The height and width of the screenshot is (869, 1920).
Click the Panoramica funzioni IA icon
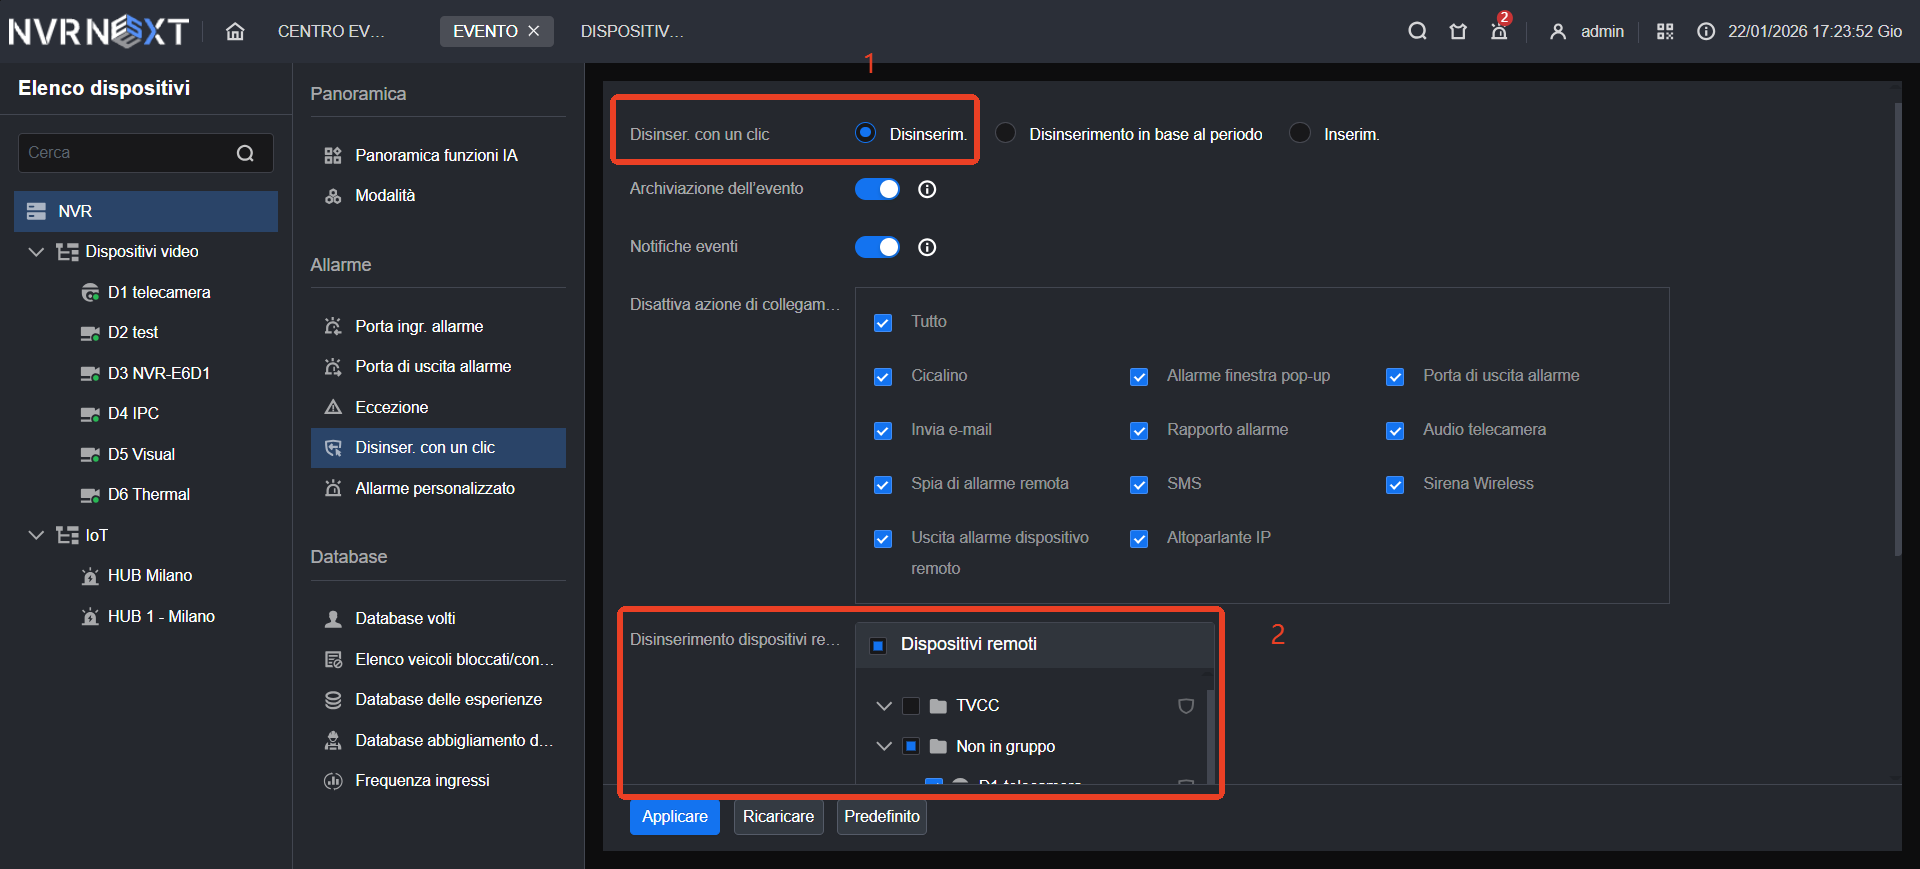[x=333, y=155]
